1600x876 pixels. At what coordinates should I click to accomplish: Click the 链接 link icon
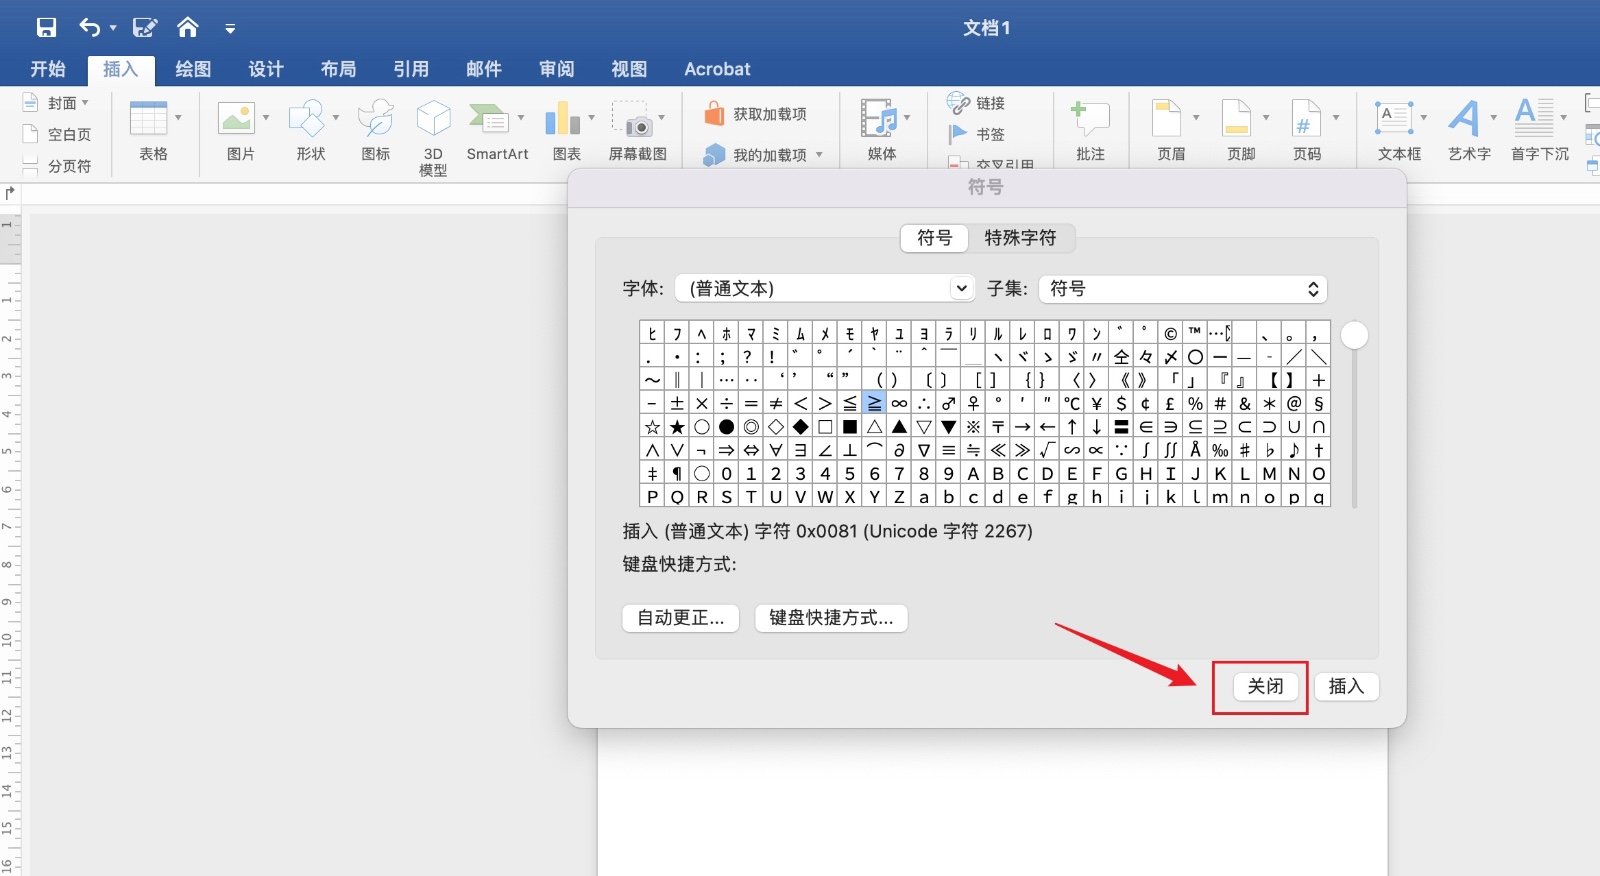click(x=958, y=103)
